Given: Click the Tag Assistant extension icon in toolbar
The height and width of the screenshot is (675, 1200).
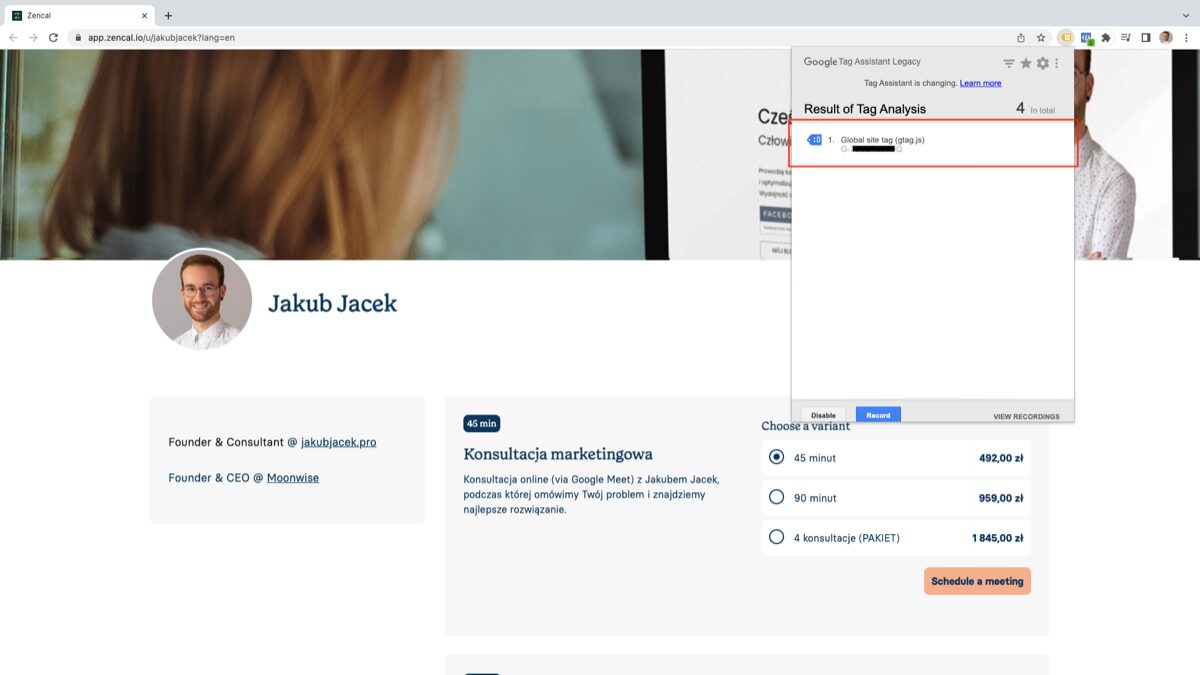Looking at the screenshot, I should (1066, 38).
